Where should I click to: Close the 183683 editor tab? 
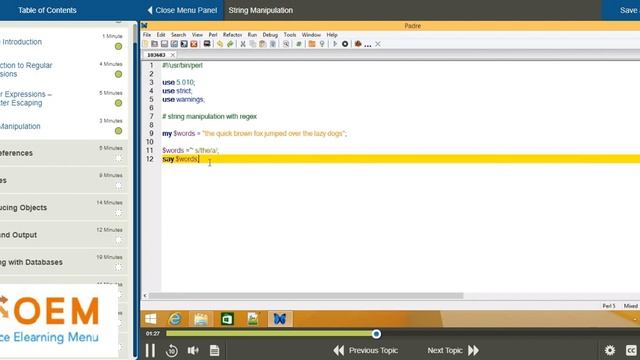[173, 55]
